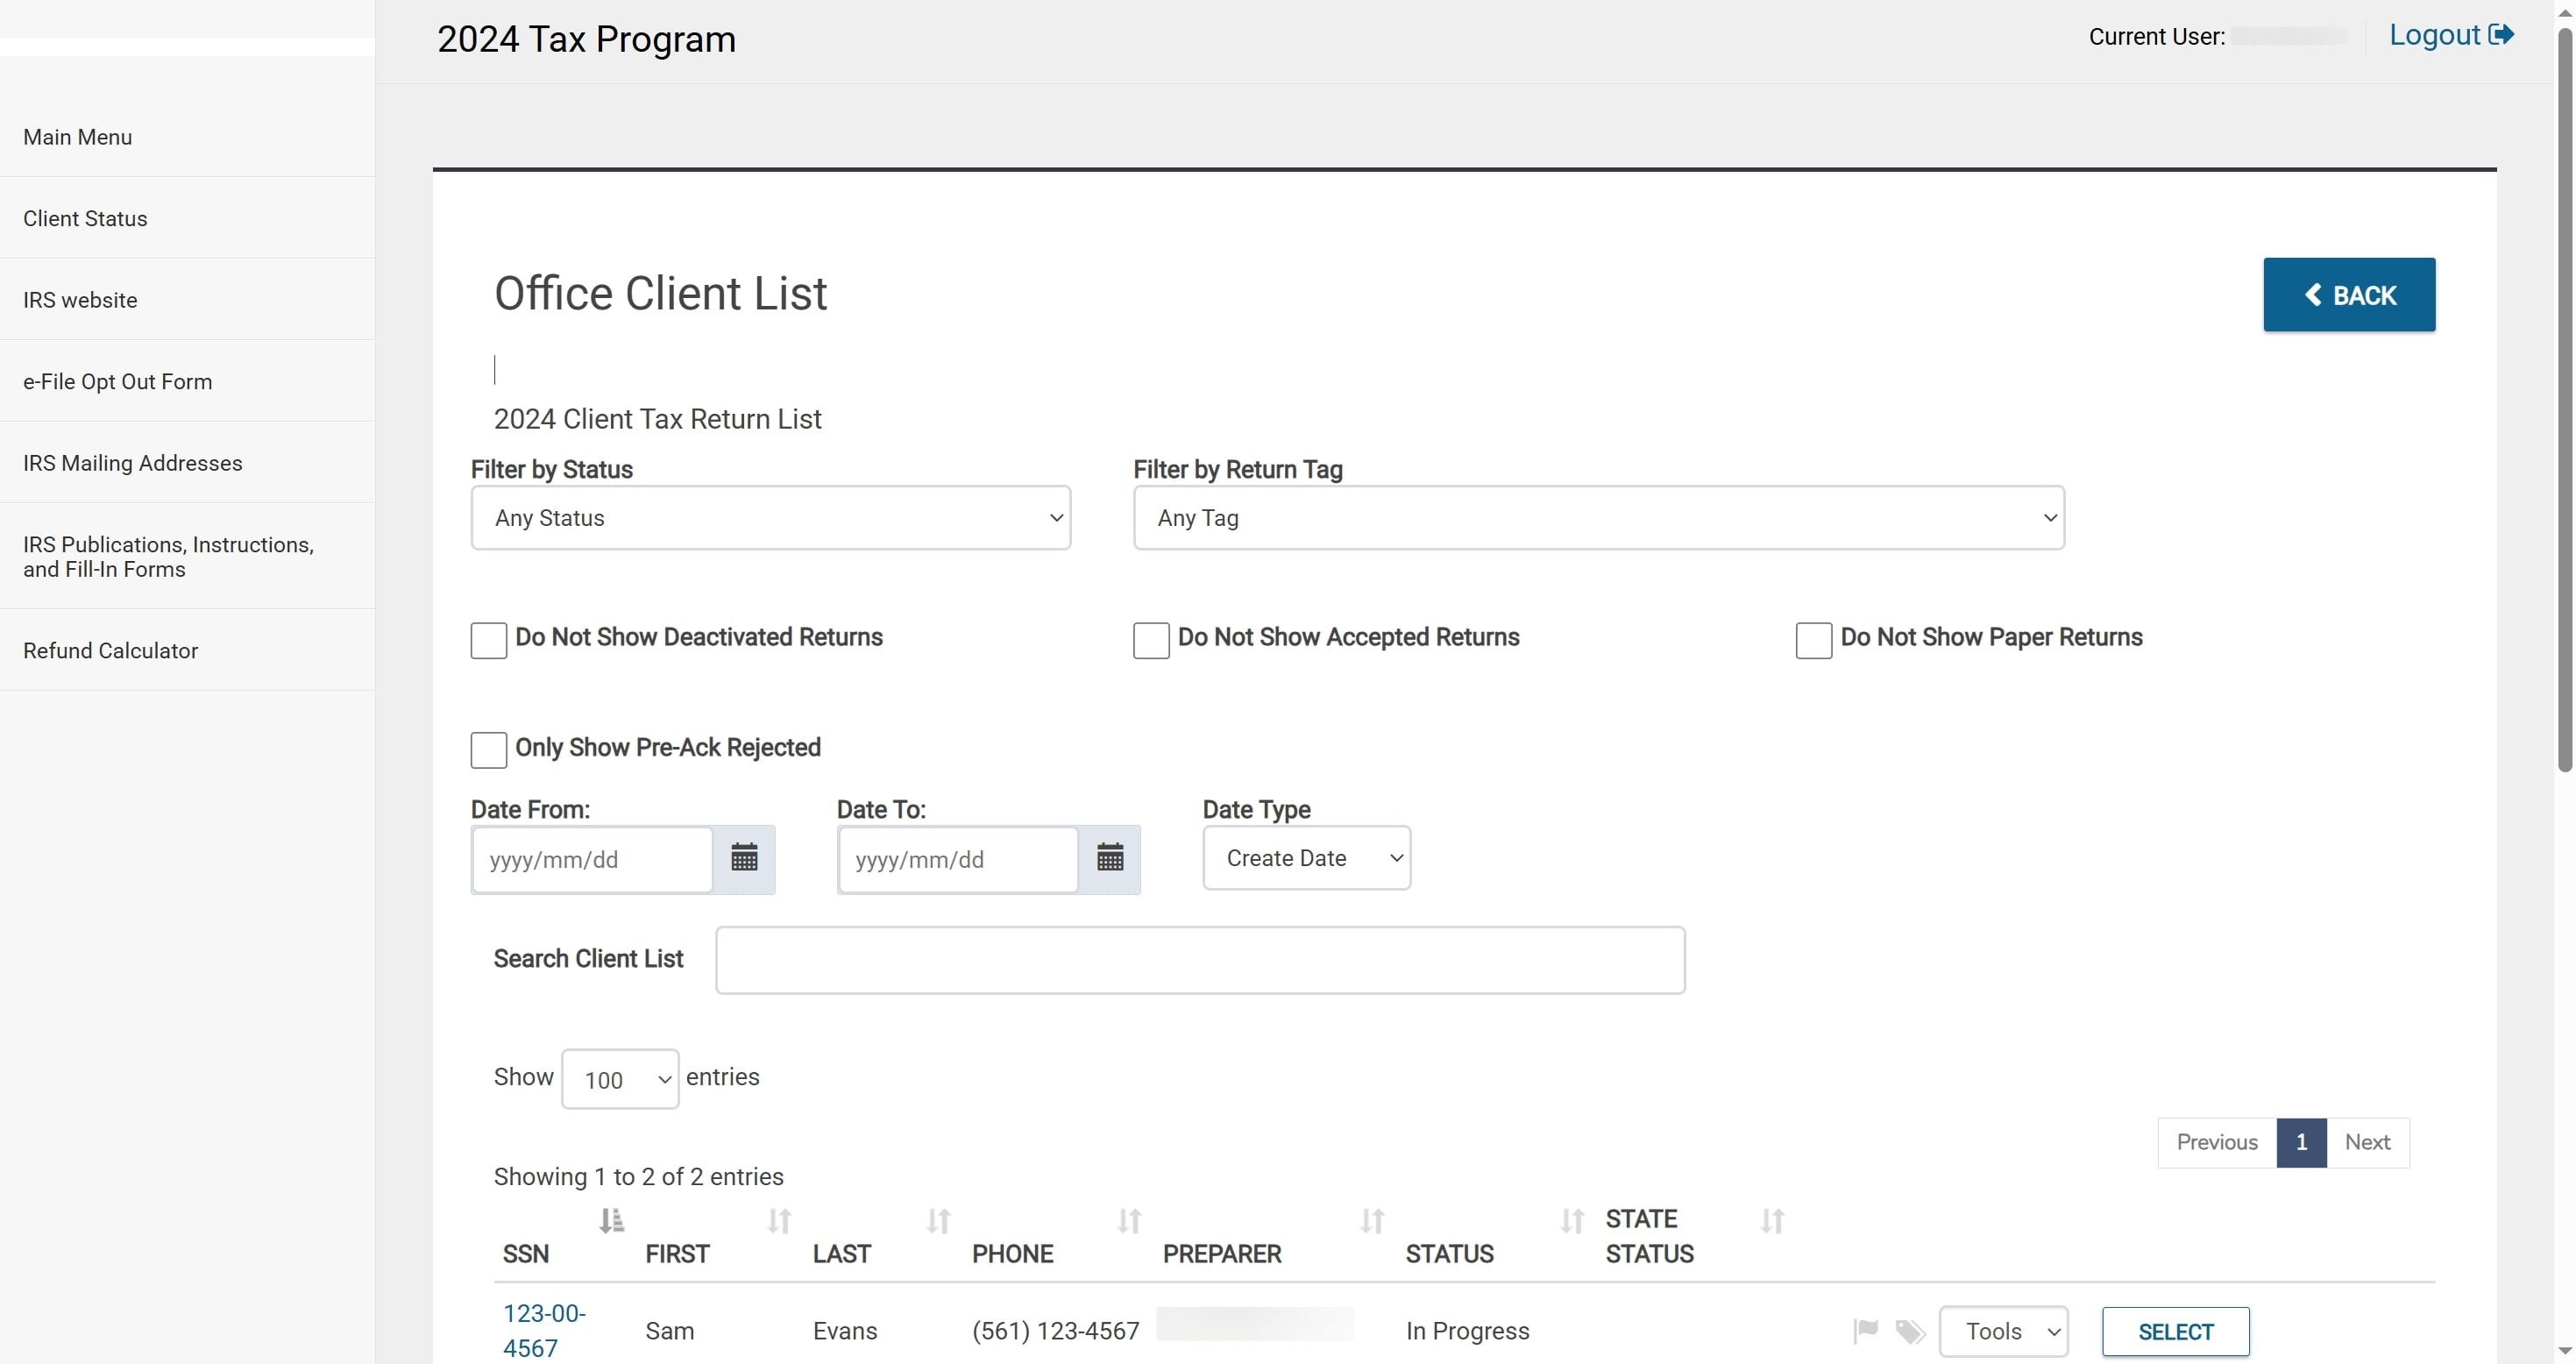Screen dimensions: 2576x1364
Task: Open IRS Publications, Instructions, and Fill-In Forms
Action: 168,557
